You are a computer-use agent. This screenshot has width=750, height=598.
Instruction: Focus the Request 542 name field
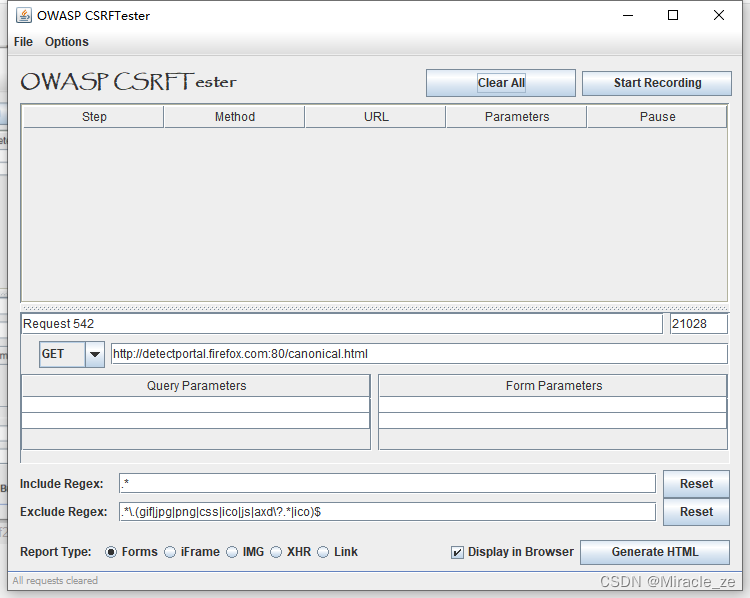(x=342, y=324)
